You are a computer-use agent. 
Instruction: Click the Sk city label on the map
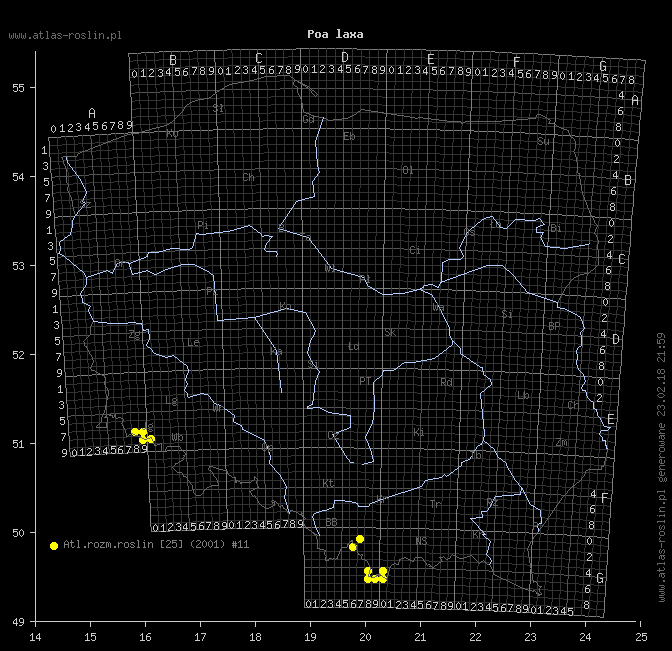point(390,333)
